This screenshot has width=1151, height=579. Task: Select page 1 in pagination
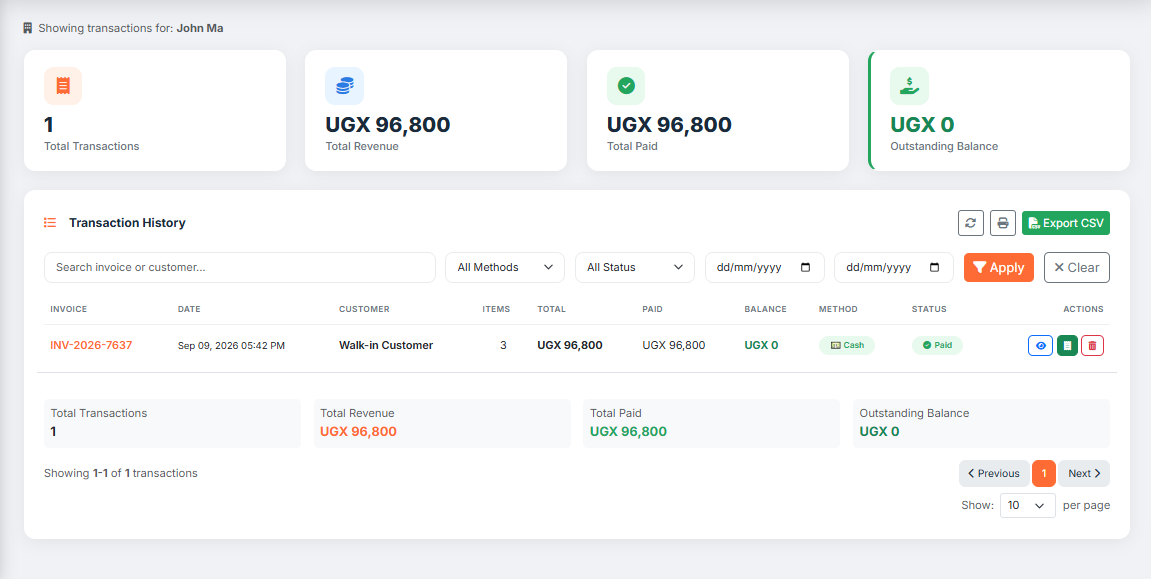click(x=1044, y=473)
